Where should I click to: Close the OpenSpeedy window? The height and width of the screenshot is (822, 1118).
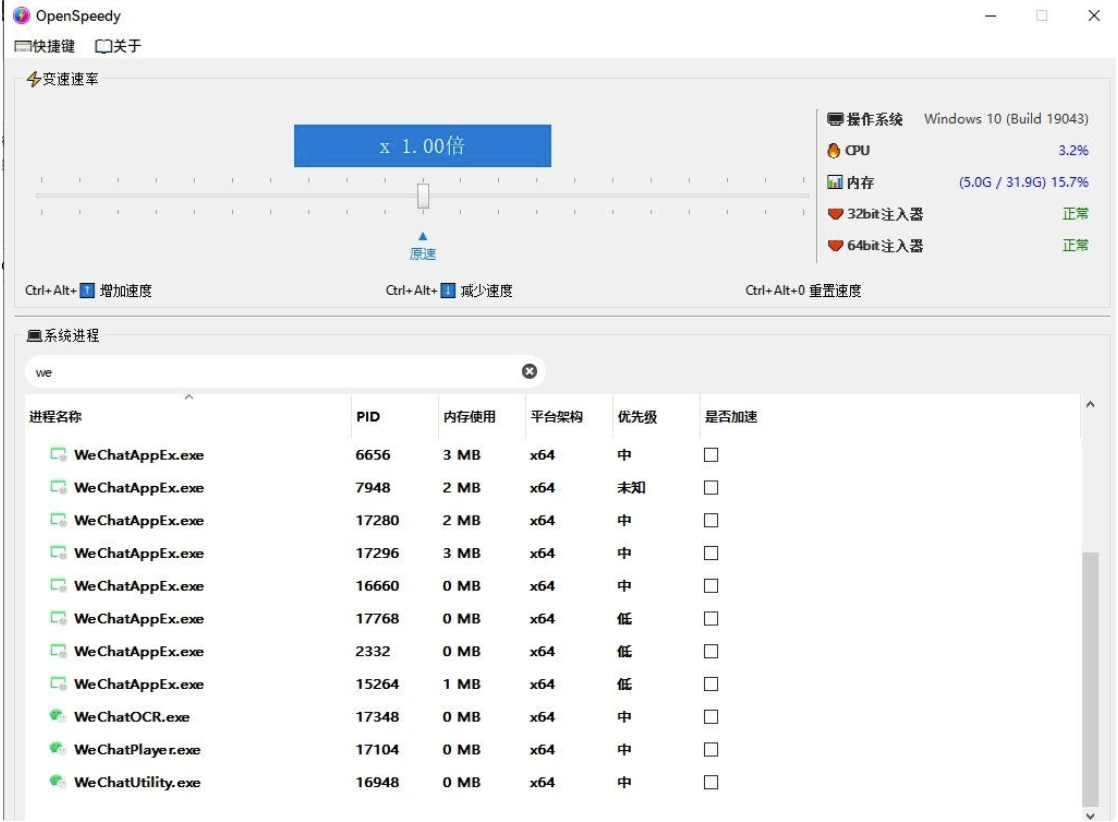pyautogui.click(x=1094, y=16)
